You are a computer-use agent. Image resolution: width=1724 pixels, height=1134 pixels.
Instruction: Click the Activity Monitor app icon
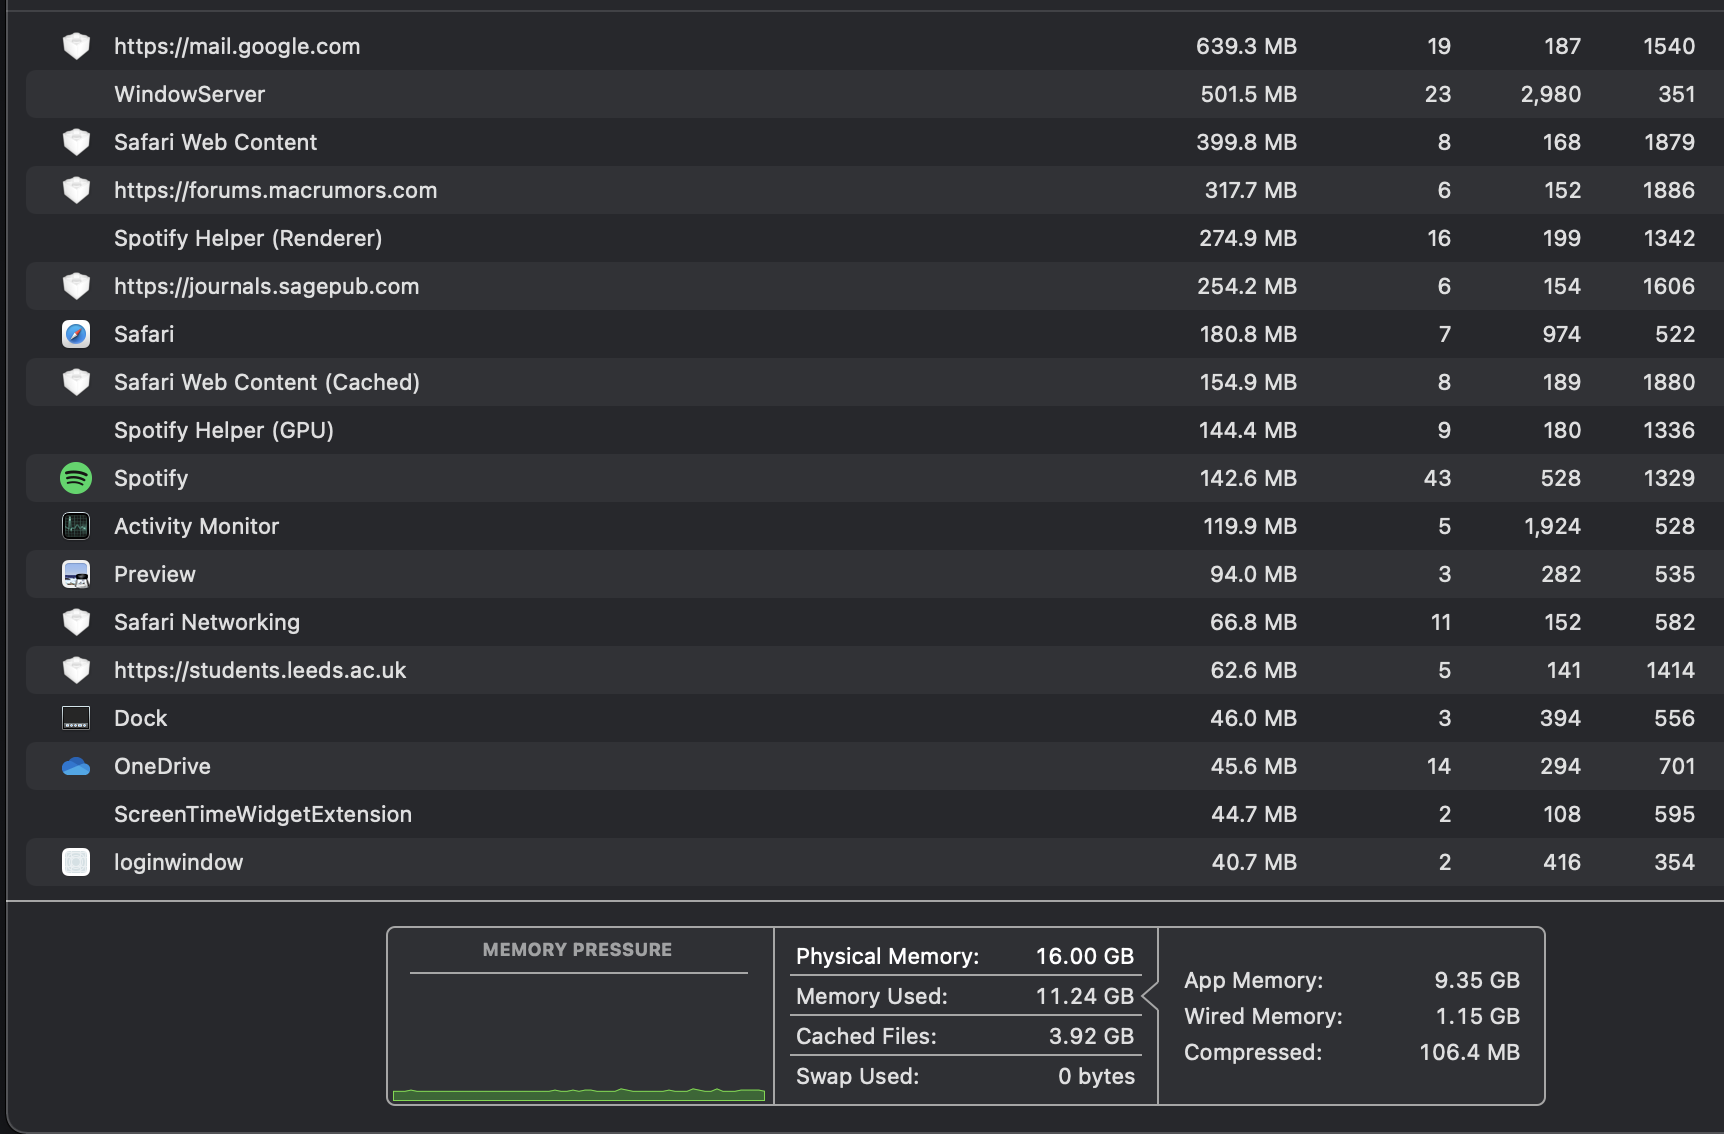(x=76, y=526)
